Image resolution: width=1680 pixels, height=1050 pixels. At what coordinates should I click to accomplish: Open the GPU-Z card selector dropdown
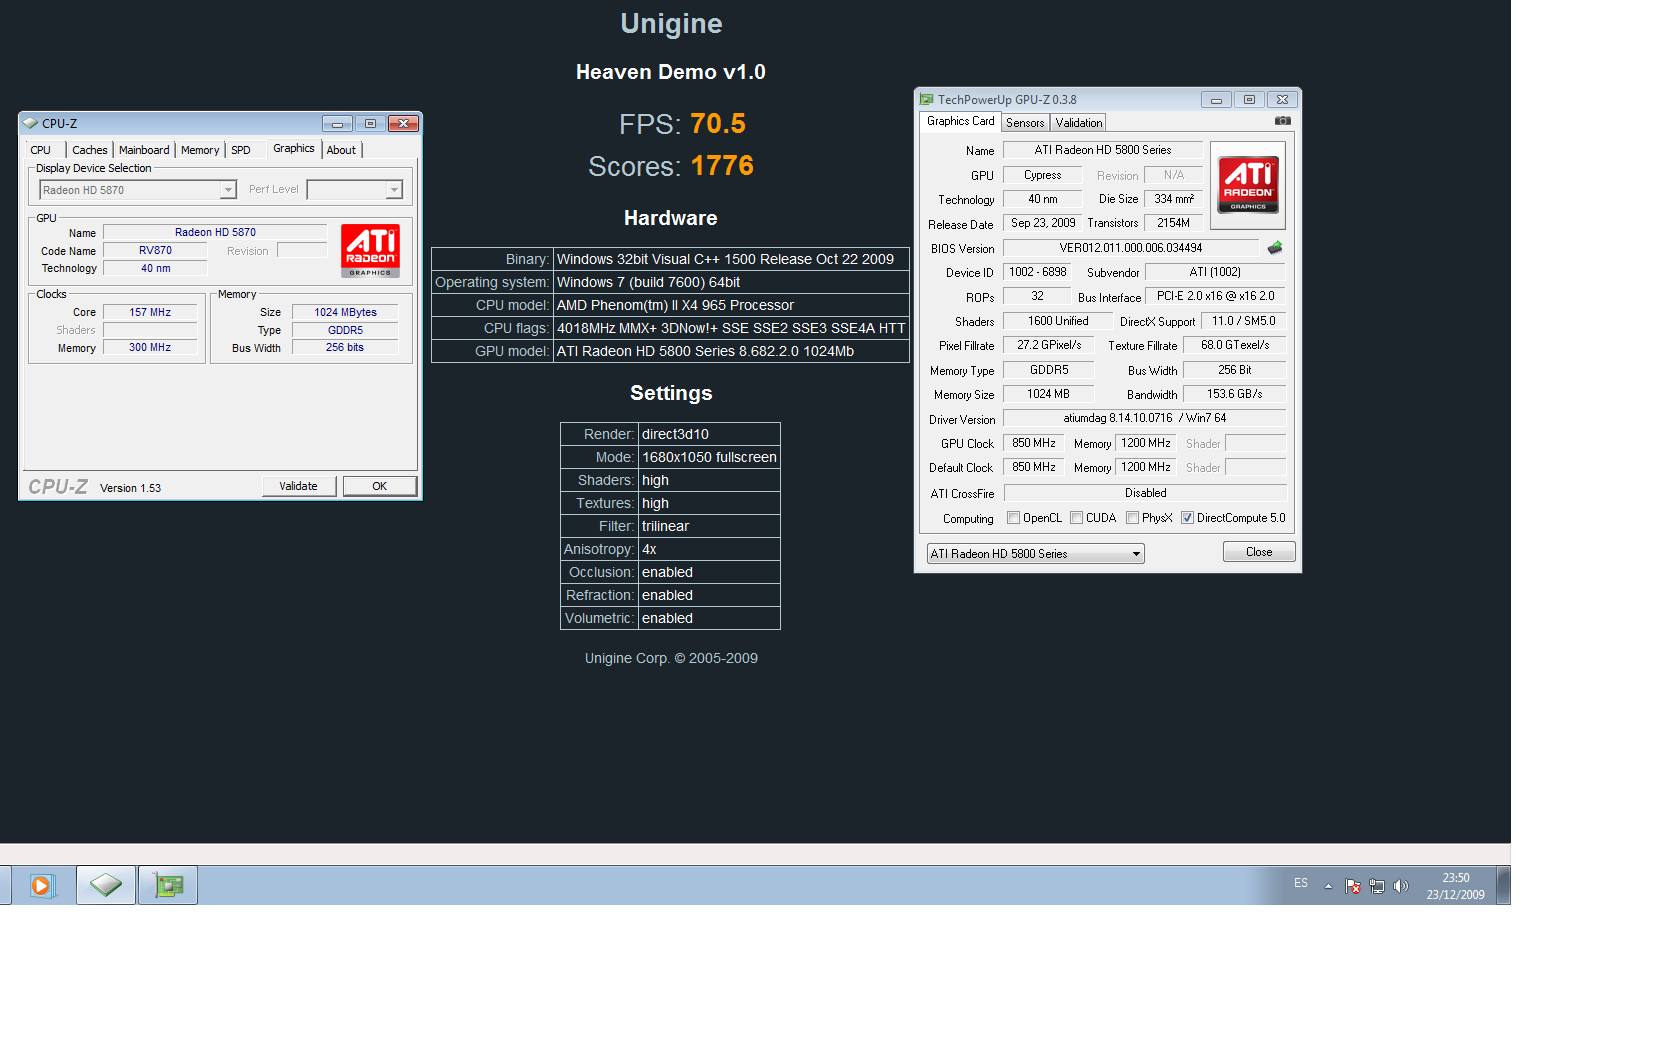pos(1036,554)
